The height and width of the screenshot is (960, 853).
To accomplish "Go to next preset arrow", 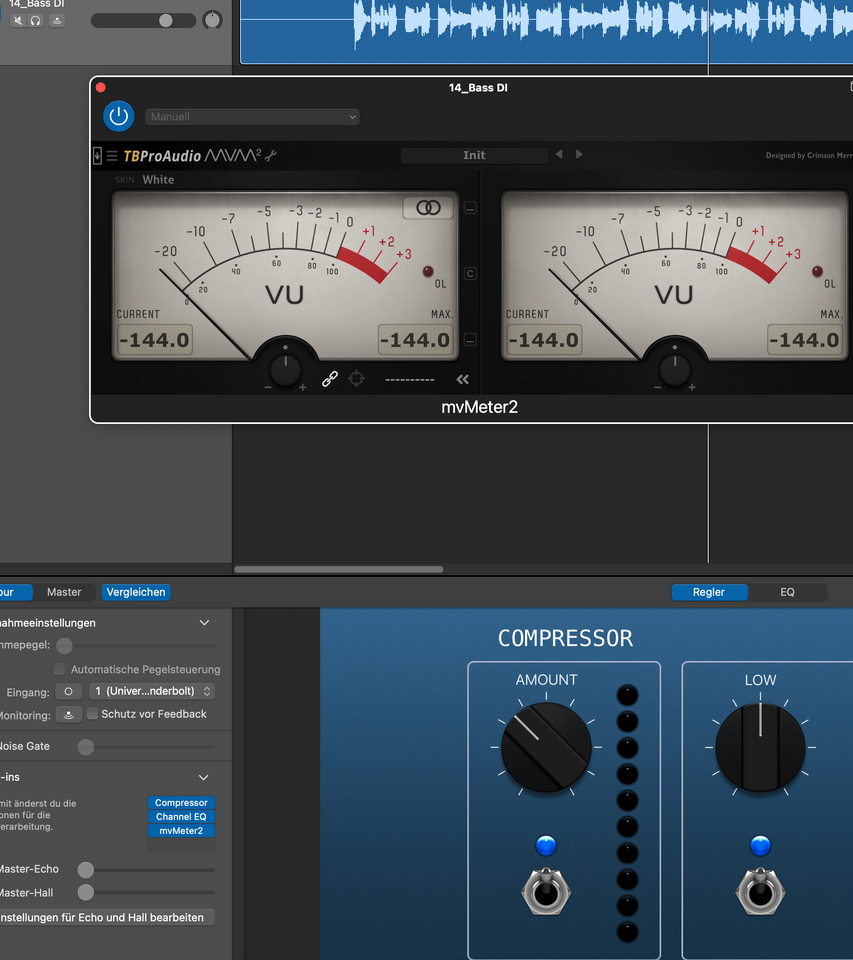I will click(x=579, y=154).
